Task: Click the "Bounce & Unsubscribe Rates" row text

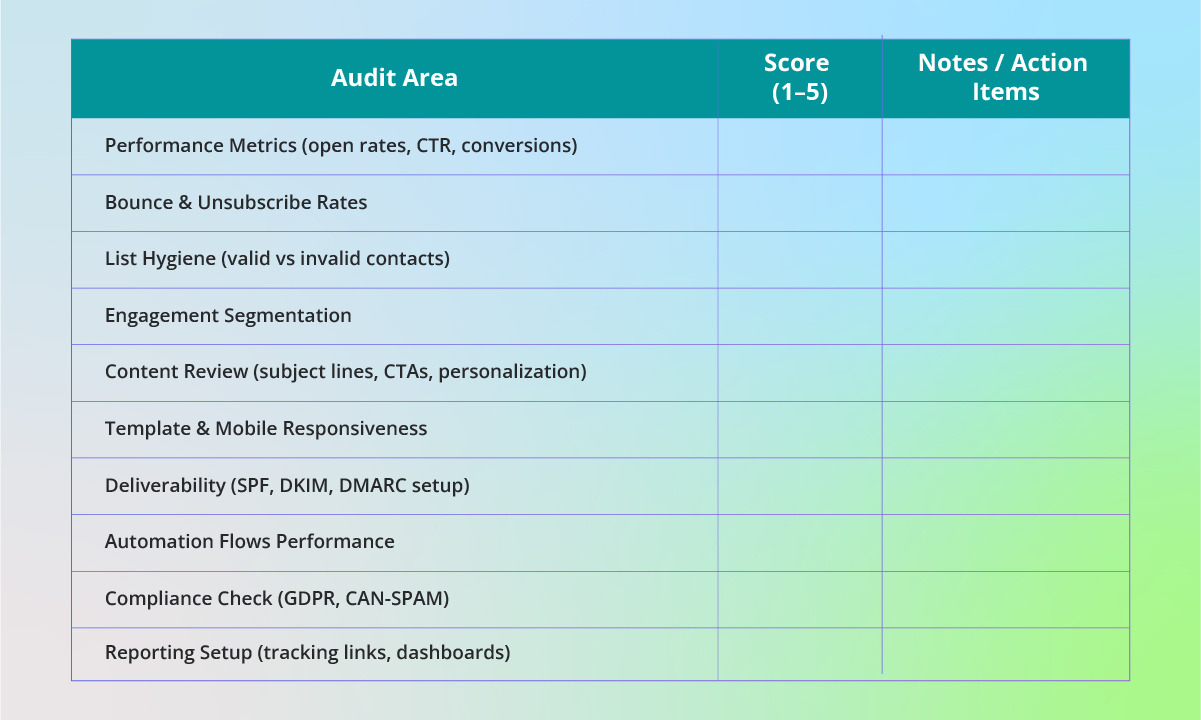Action: 236,203
